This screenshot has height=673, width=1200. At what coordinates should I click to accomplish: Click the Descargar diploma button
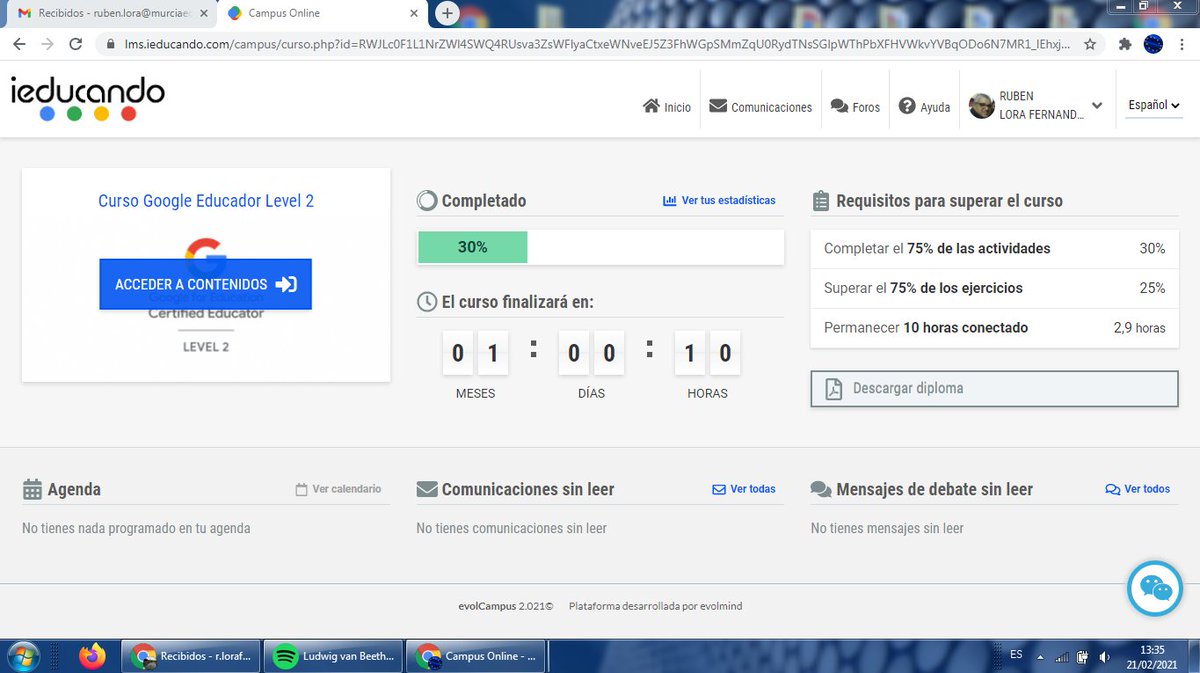(x=994, y=389)
